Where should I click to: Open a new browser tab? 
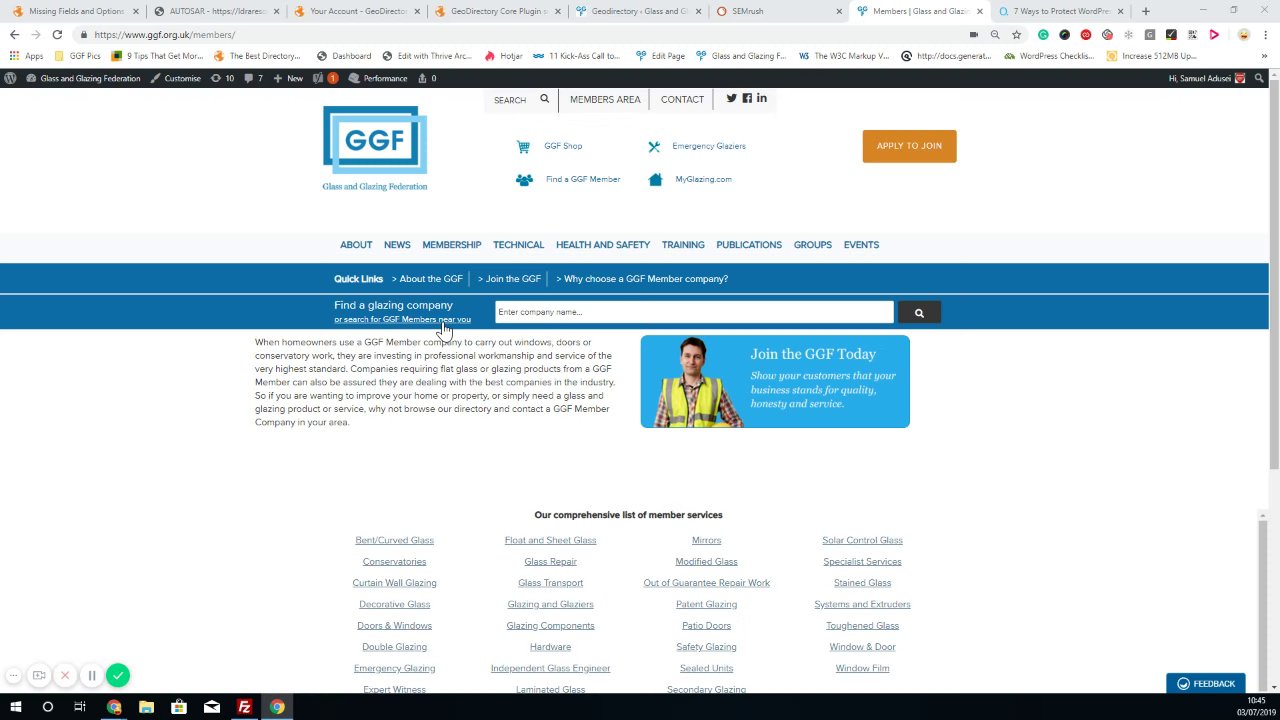click(1146, 11)
